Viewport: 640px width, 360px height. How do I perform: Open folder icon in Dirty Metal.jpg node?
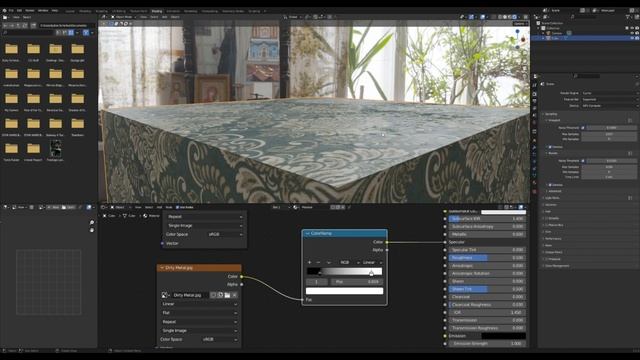point(227,295)
